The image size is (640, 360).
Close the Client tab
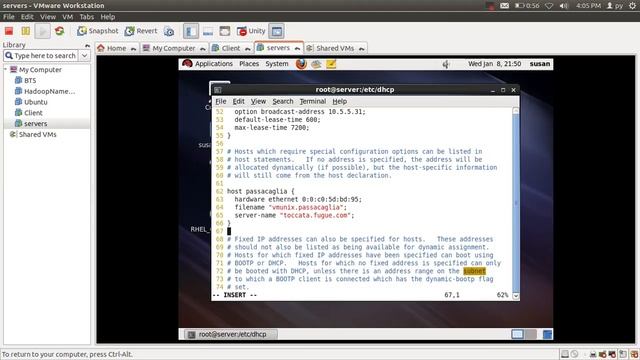tap(248, 49)
